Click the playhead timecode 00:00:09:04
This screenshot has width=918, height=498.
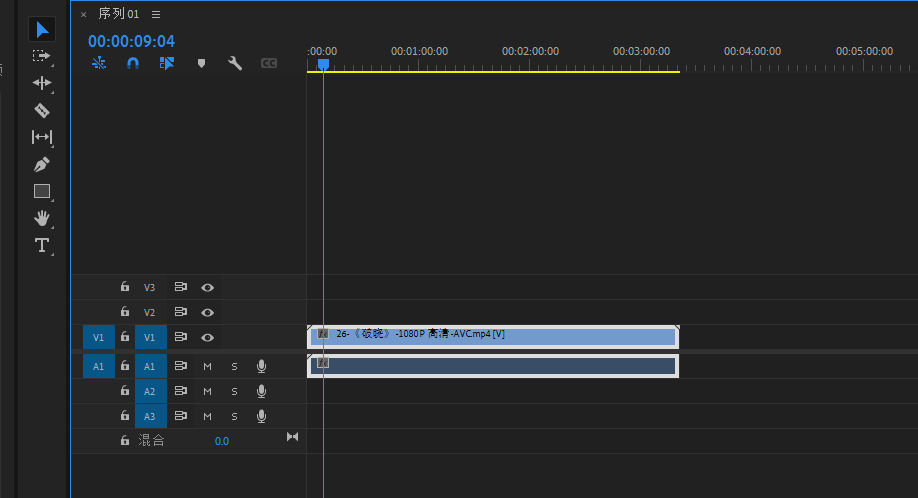pos(131,41)
